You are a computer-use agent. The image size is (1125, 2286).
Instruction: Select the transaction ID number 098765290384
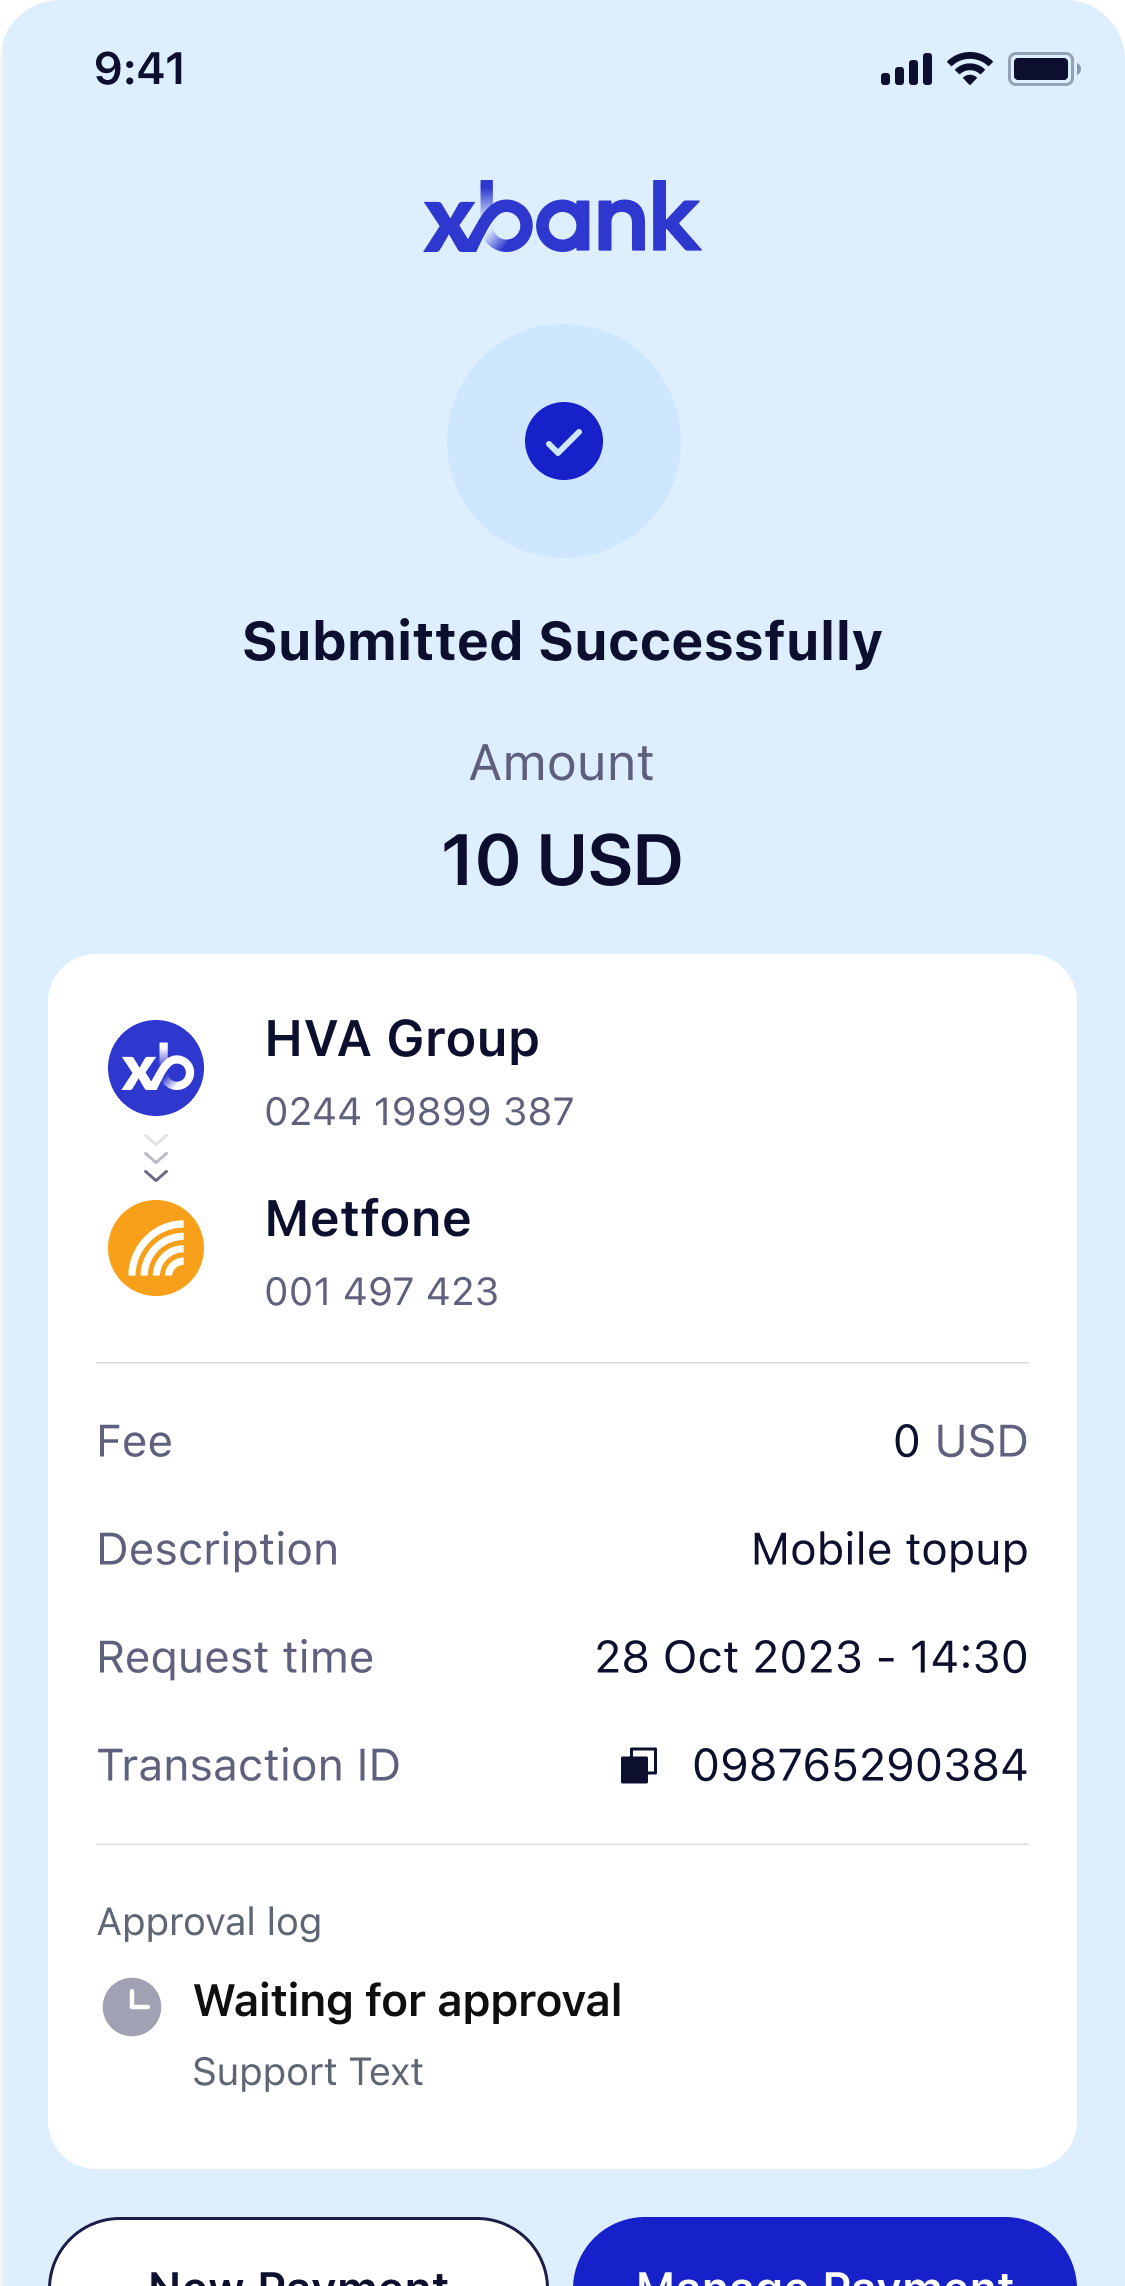pyautogui.click(x=860, y=1765)
